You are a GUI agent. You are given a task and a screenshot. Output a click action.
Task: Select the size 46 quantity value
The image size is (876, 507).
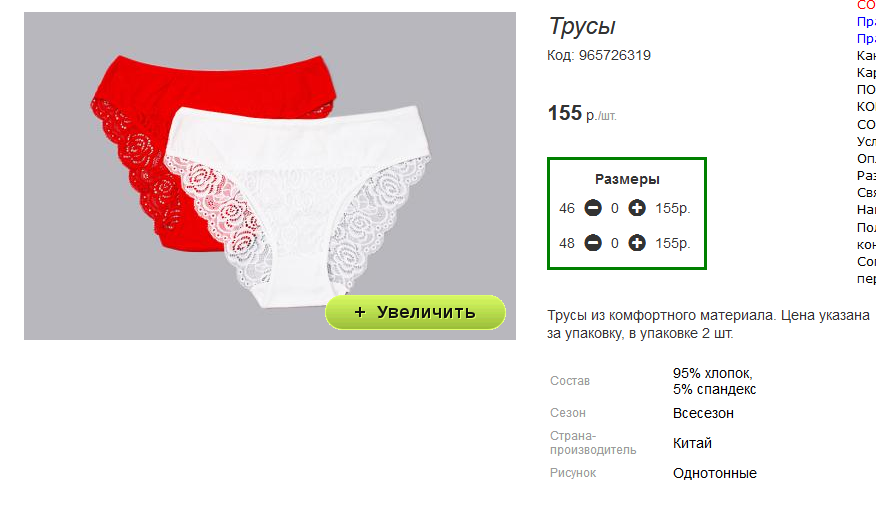(x=615, y=208)
